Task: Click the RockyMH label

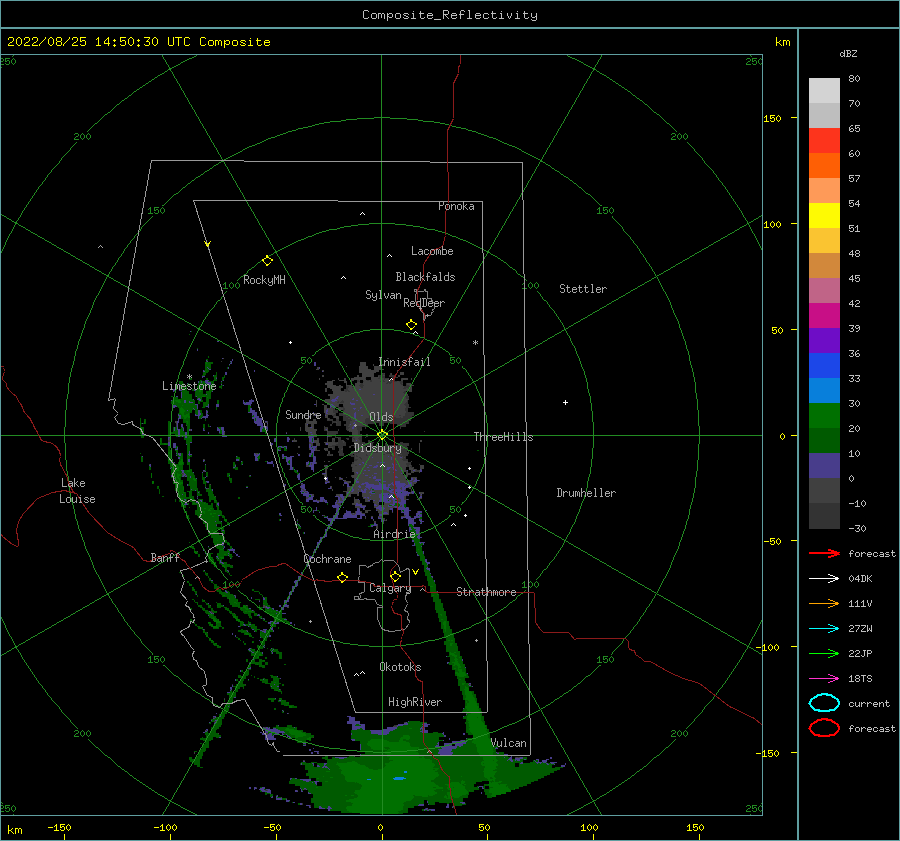Action: [264, 280]
